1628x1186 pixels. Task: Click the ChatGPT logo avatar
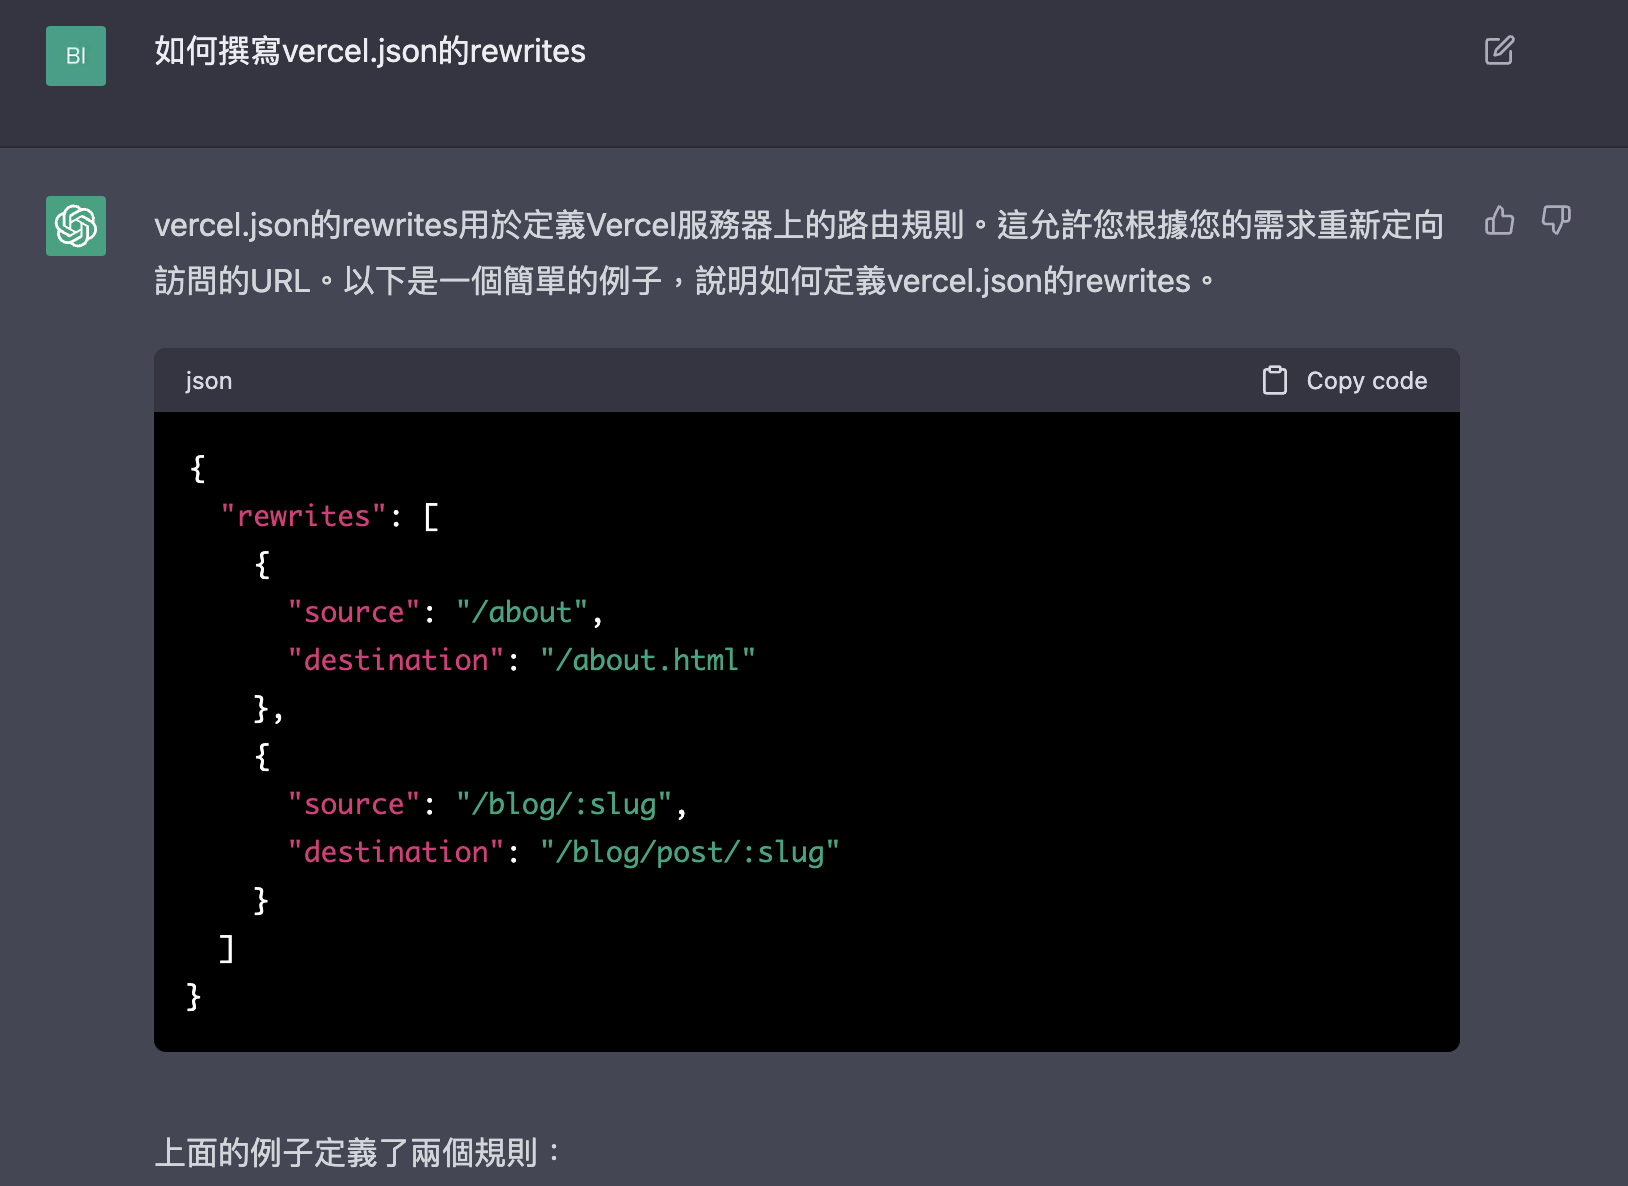click(76, 226)
